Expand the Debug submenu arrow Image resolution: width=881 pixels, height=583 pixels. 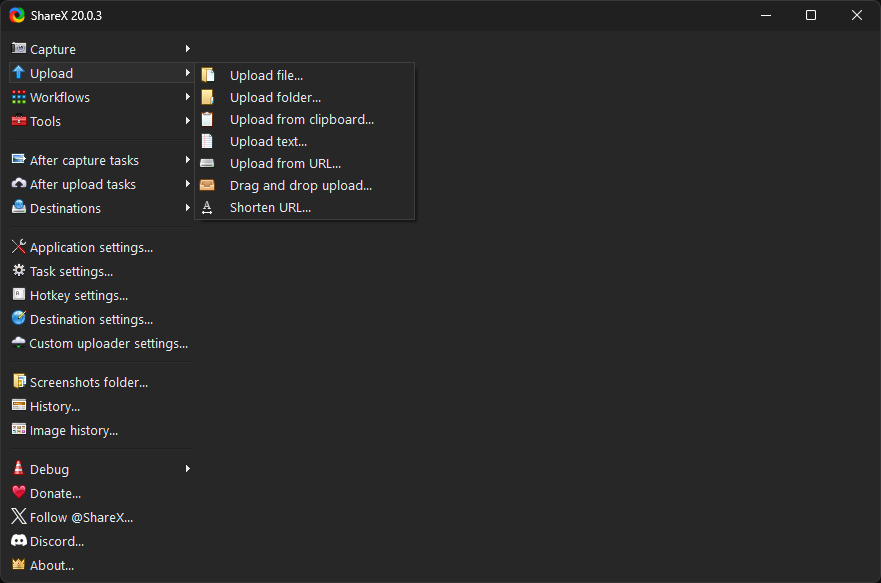click(188, 469)
